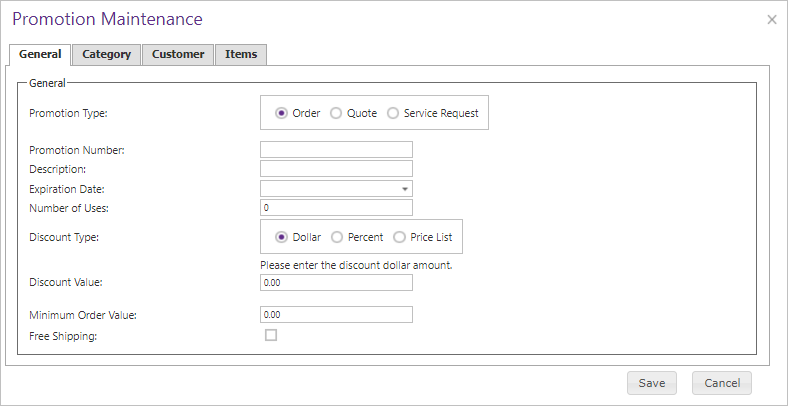Click the Promotion Number input field
The height and width of the screenshot is (406, 788).
click(x=336, y=150)
